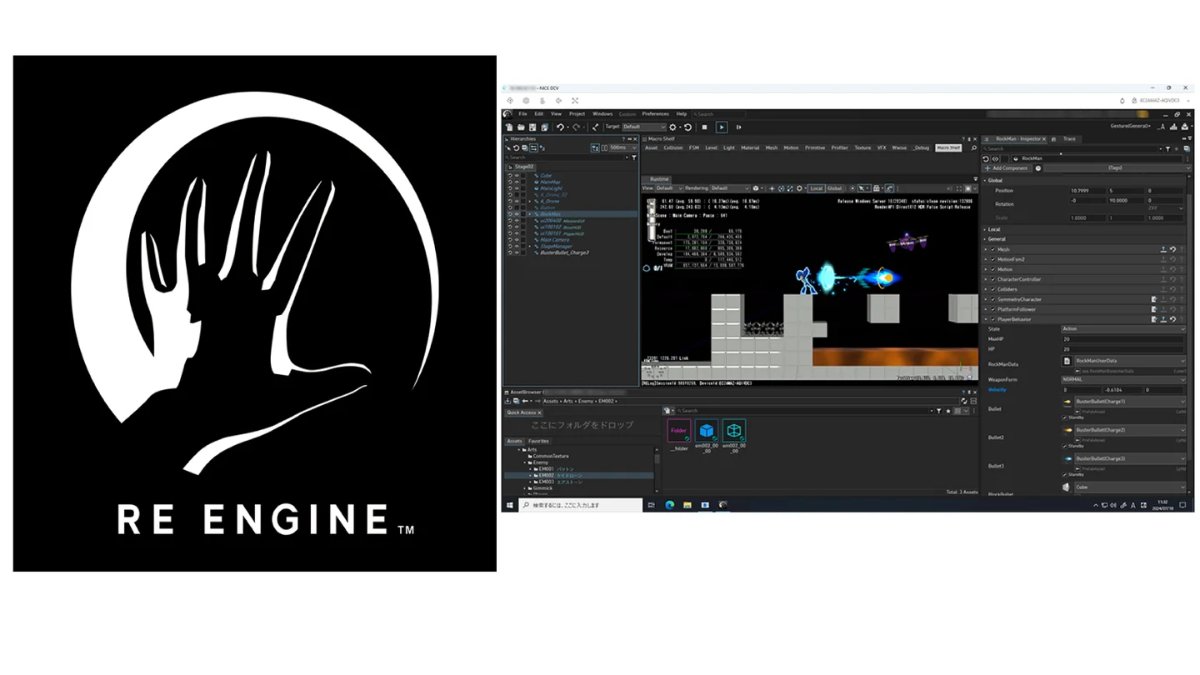Open the BusterBulletCharge1 Bullet dropdown
The width and height of the screenshot is (1200, 675).
(x=1130, y=401)
